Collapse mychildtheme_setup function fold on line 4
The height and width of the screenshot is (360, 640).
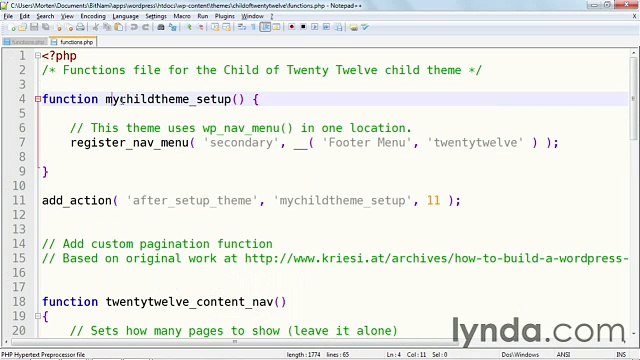pos(38,99)
